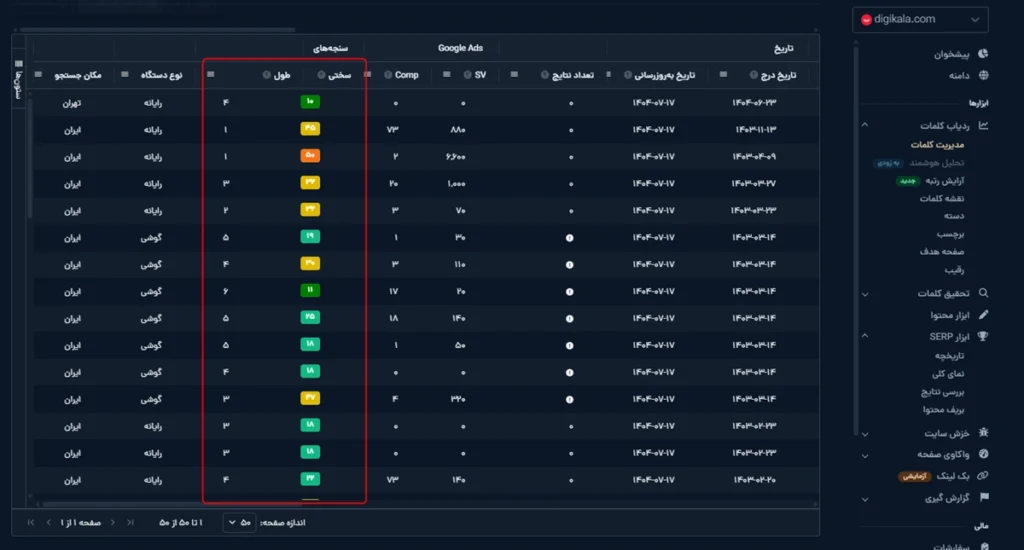Open رقیب sidebar item
Screen dimensions: 1024x550
tap(954, 270)
